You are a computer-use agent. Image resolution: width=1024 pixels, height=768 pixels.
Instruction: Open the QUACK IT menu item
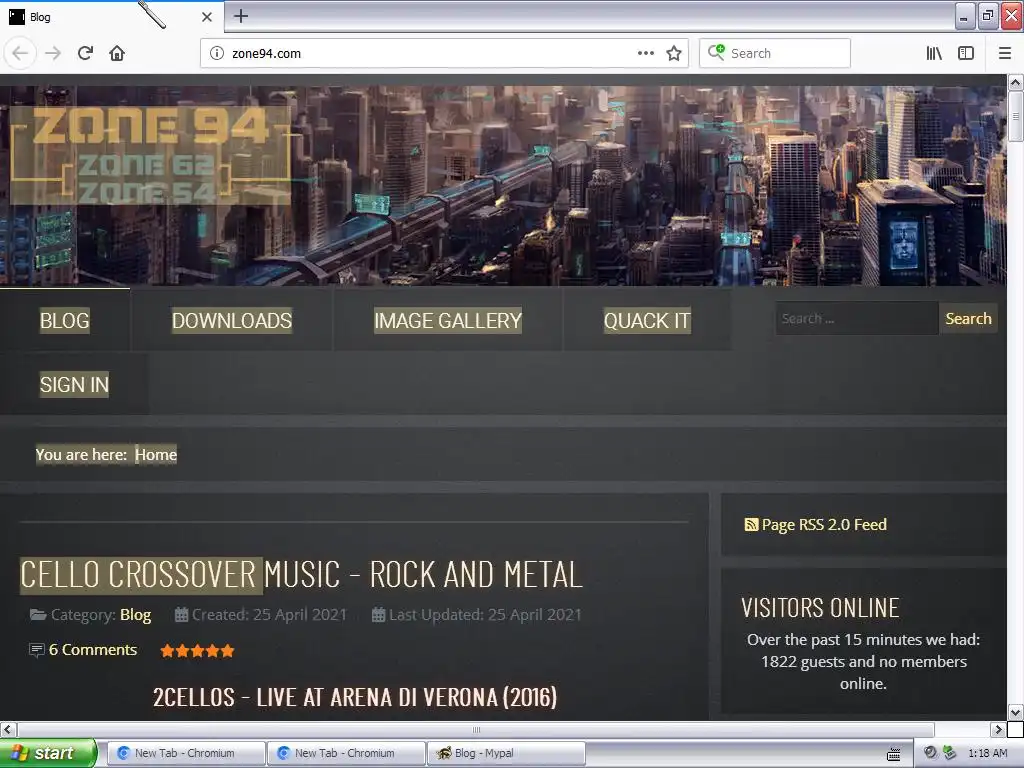tap(647, 321)
